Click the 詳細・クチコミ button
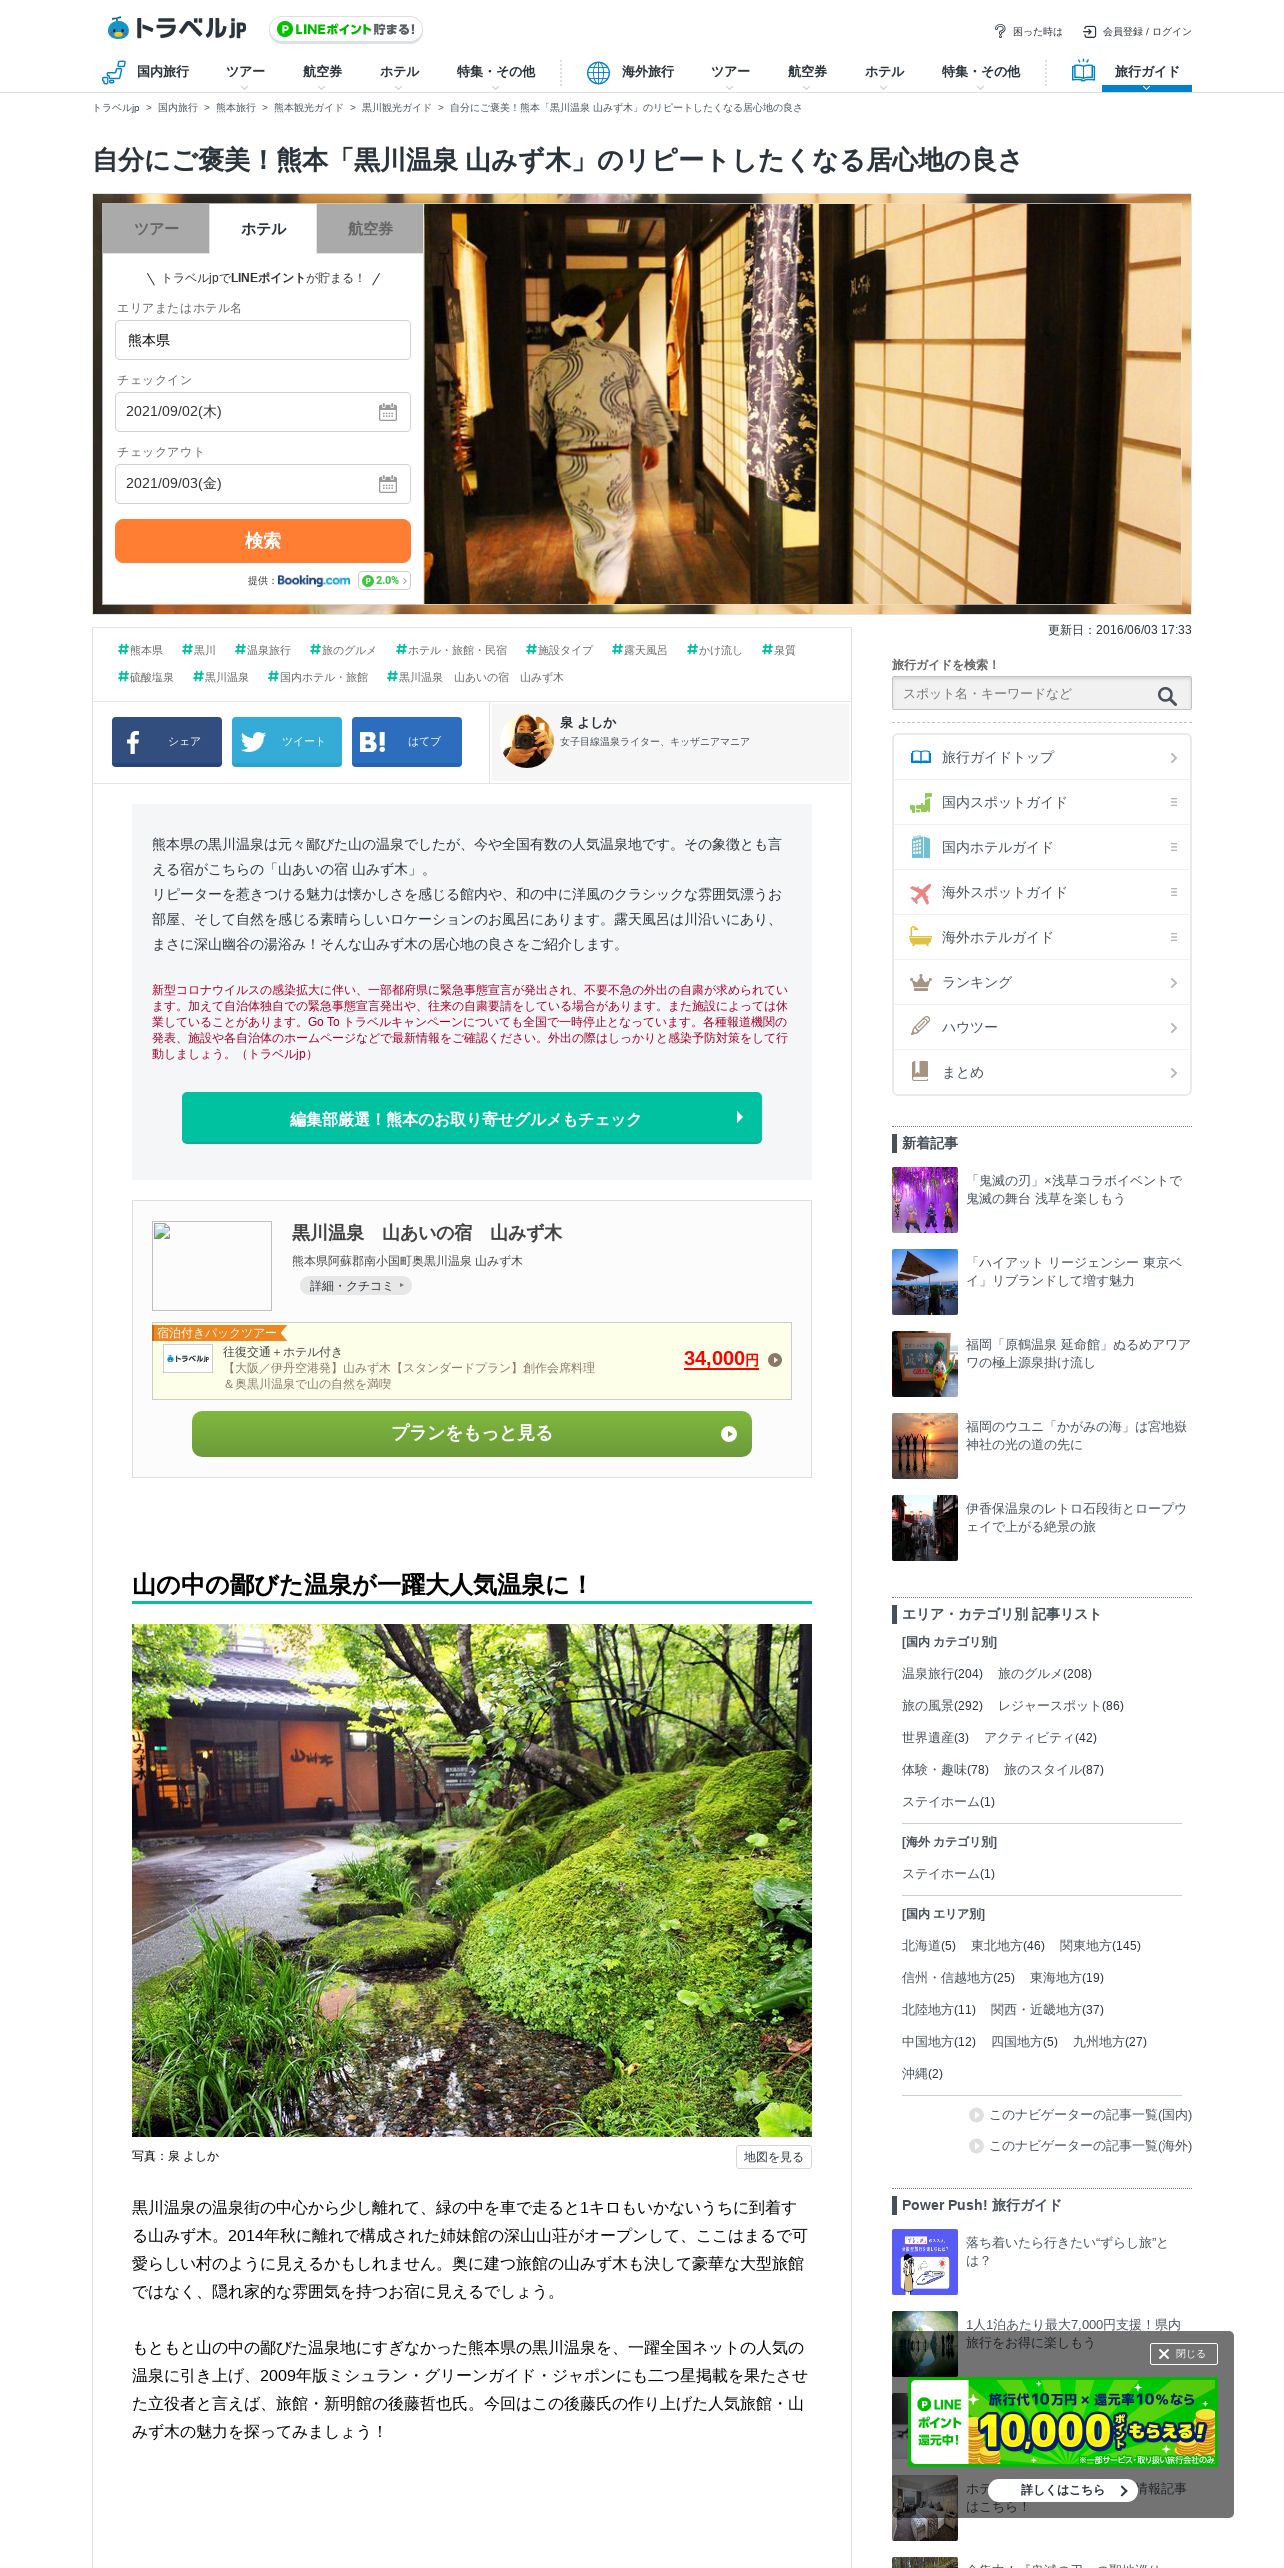 356,1286
